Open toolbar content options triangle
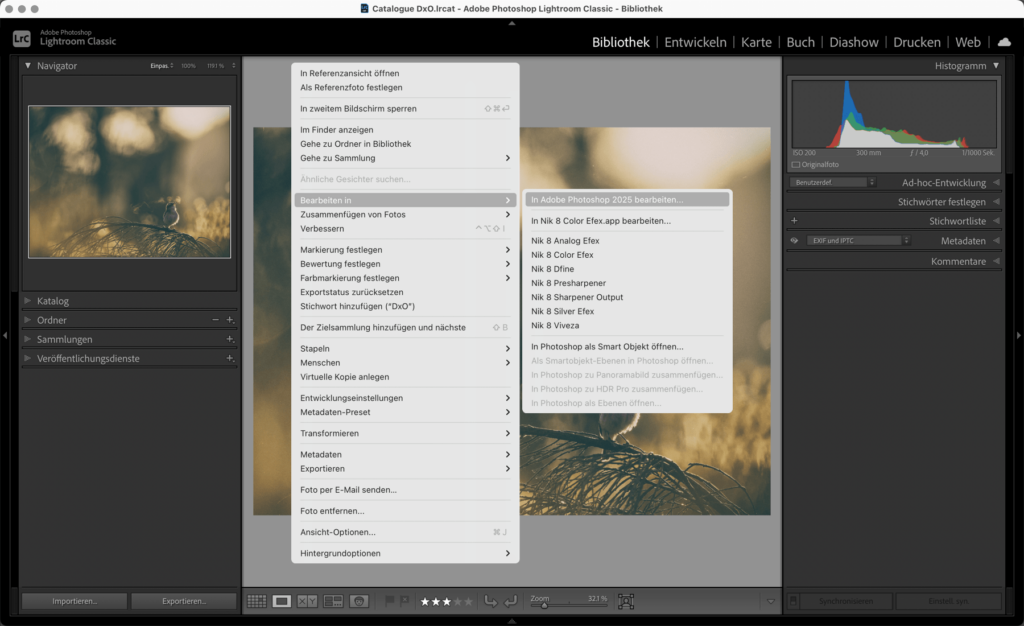 pos(771,601)
